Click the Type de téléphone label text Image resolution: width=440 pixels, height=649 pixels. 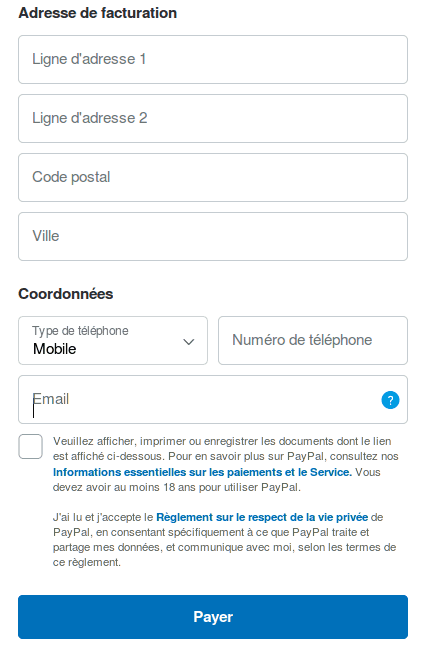80,331
